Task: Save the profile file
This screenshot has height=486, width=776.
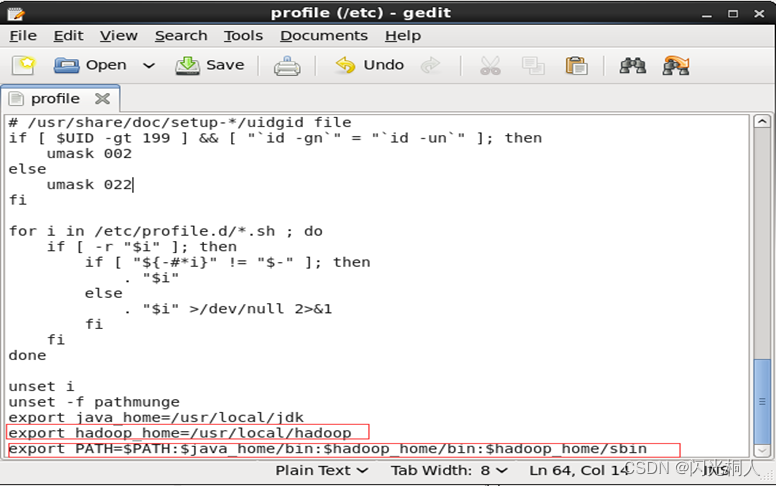Action: 210,65
